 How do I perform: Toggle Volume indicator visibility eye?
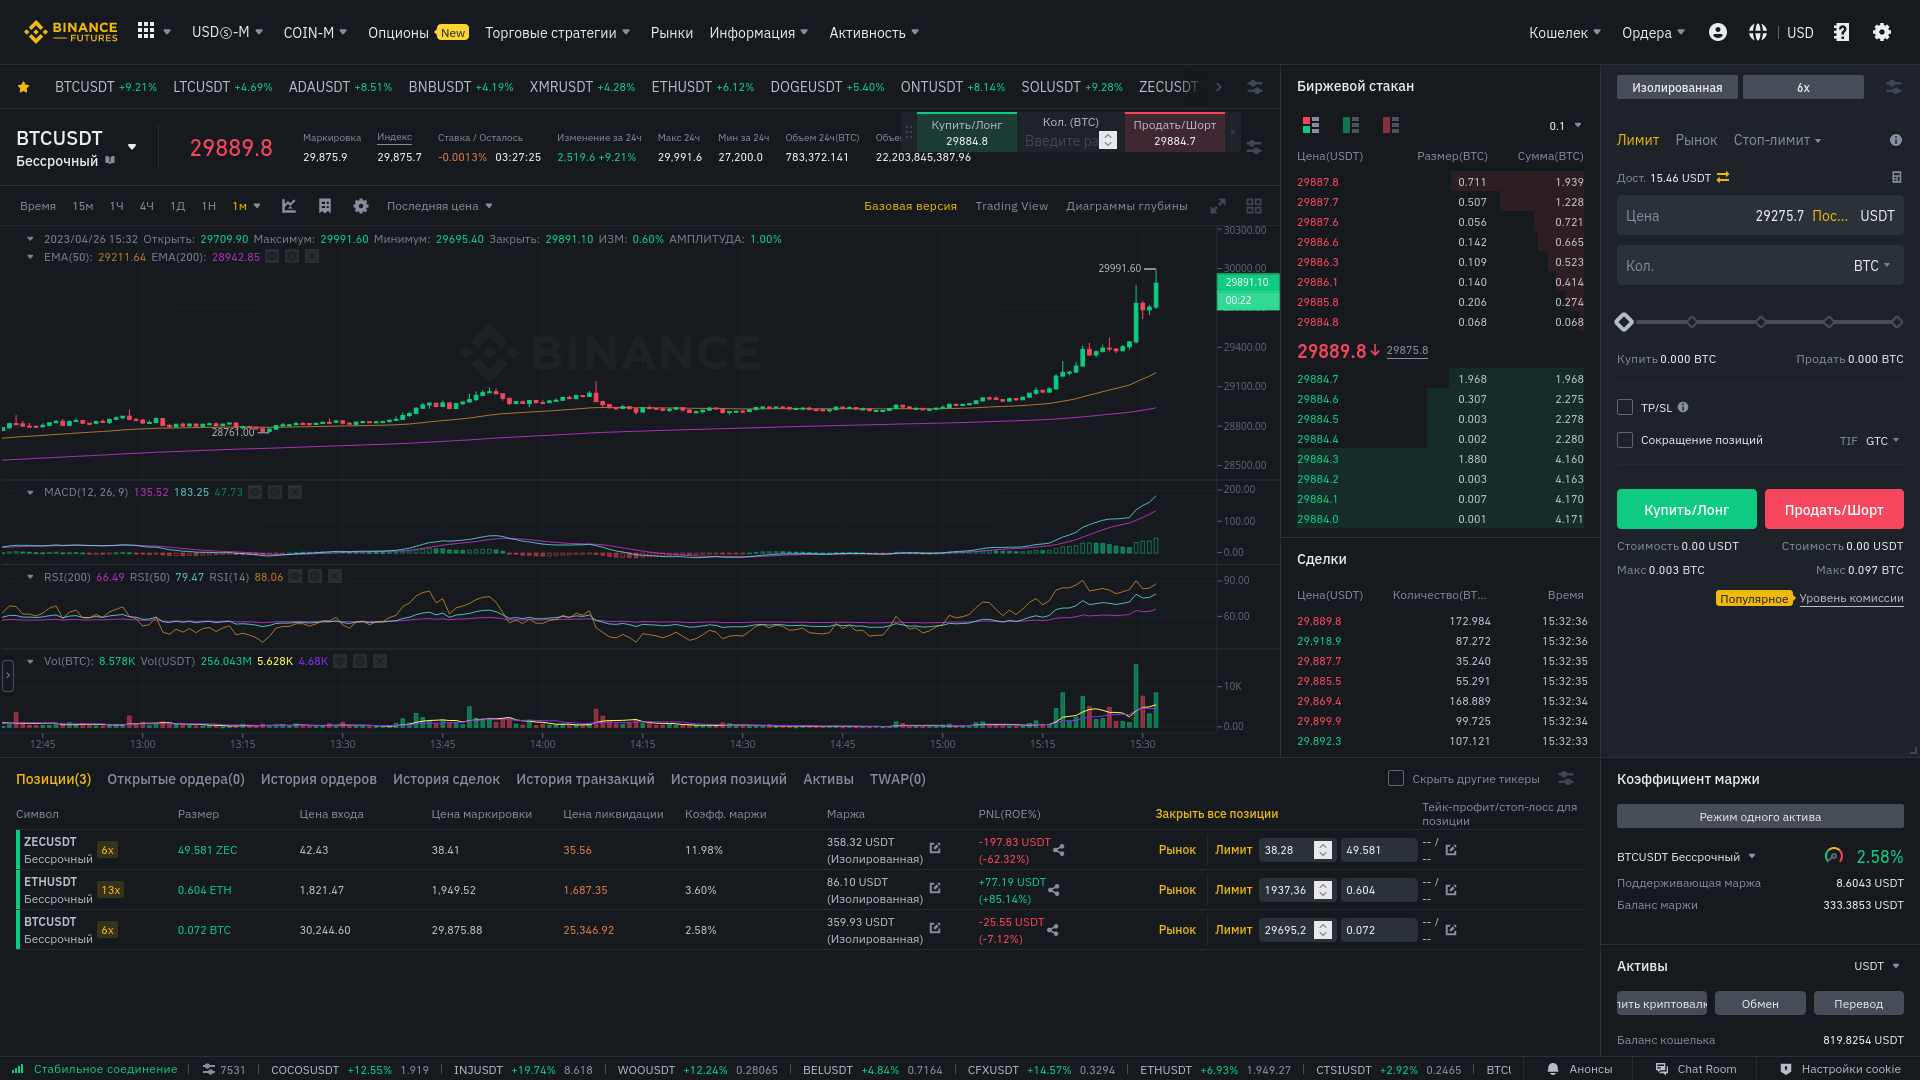(340, 661)
